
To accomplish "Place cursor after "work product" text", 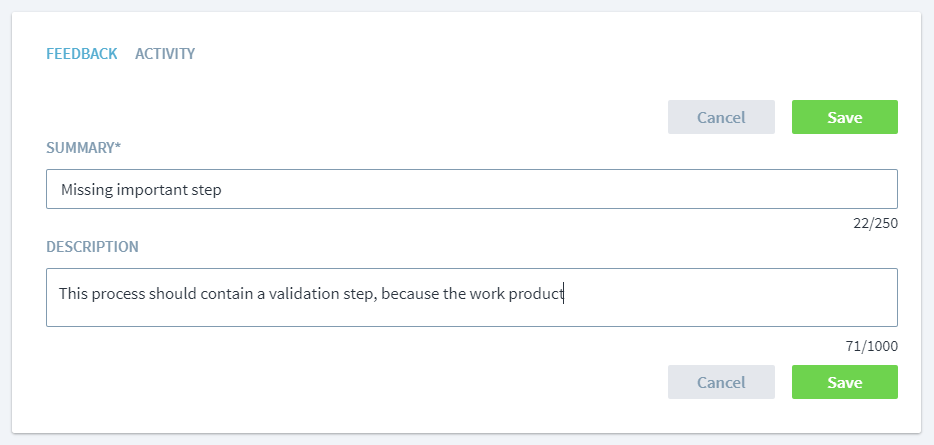I will click(565, 294).
